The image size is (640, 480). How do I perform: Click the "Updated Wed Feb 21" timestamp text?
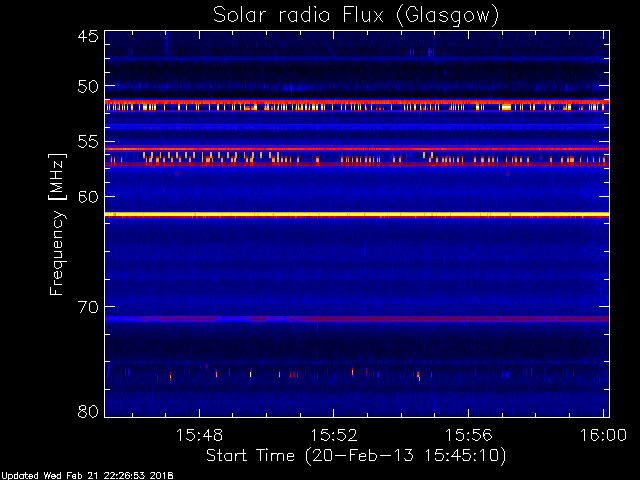[x=87, y=476]
